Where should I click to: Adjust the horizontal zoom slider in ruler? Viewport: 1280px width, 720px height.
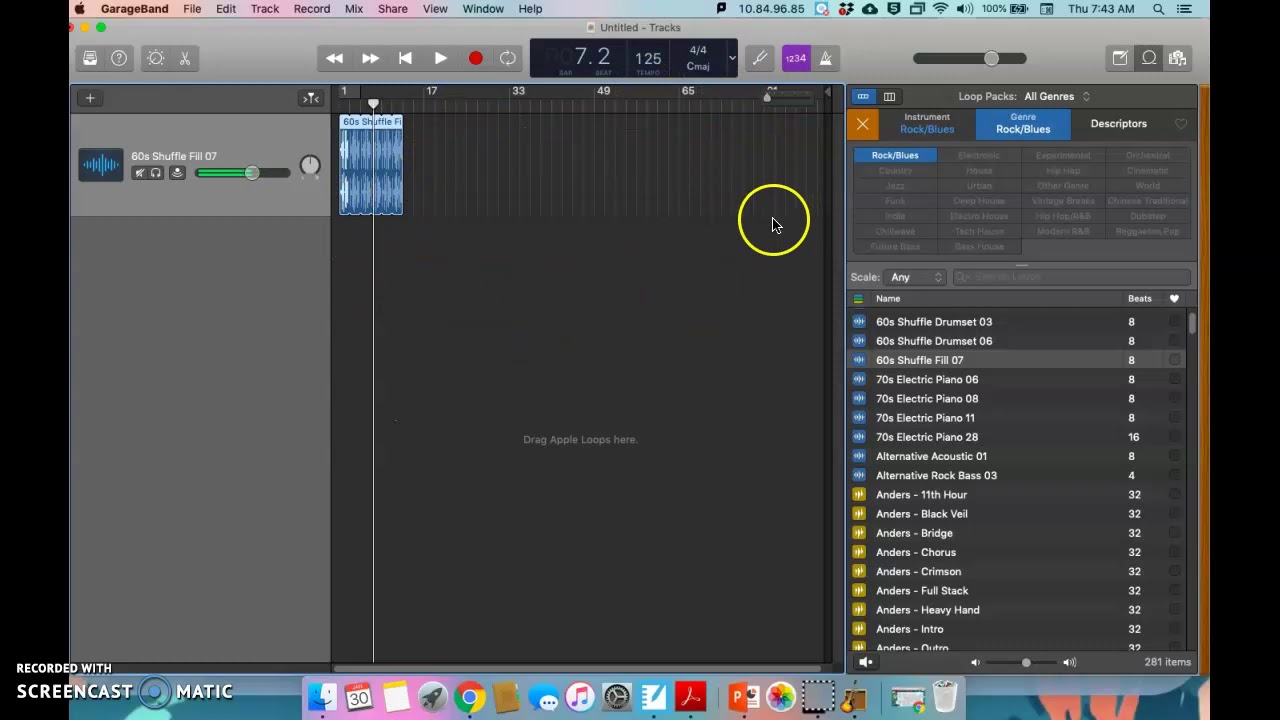[x=790, y=97]
